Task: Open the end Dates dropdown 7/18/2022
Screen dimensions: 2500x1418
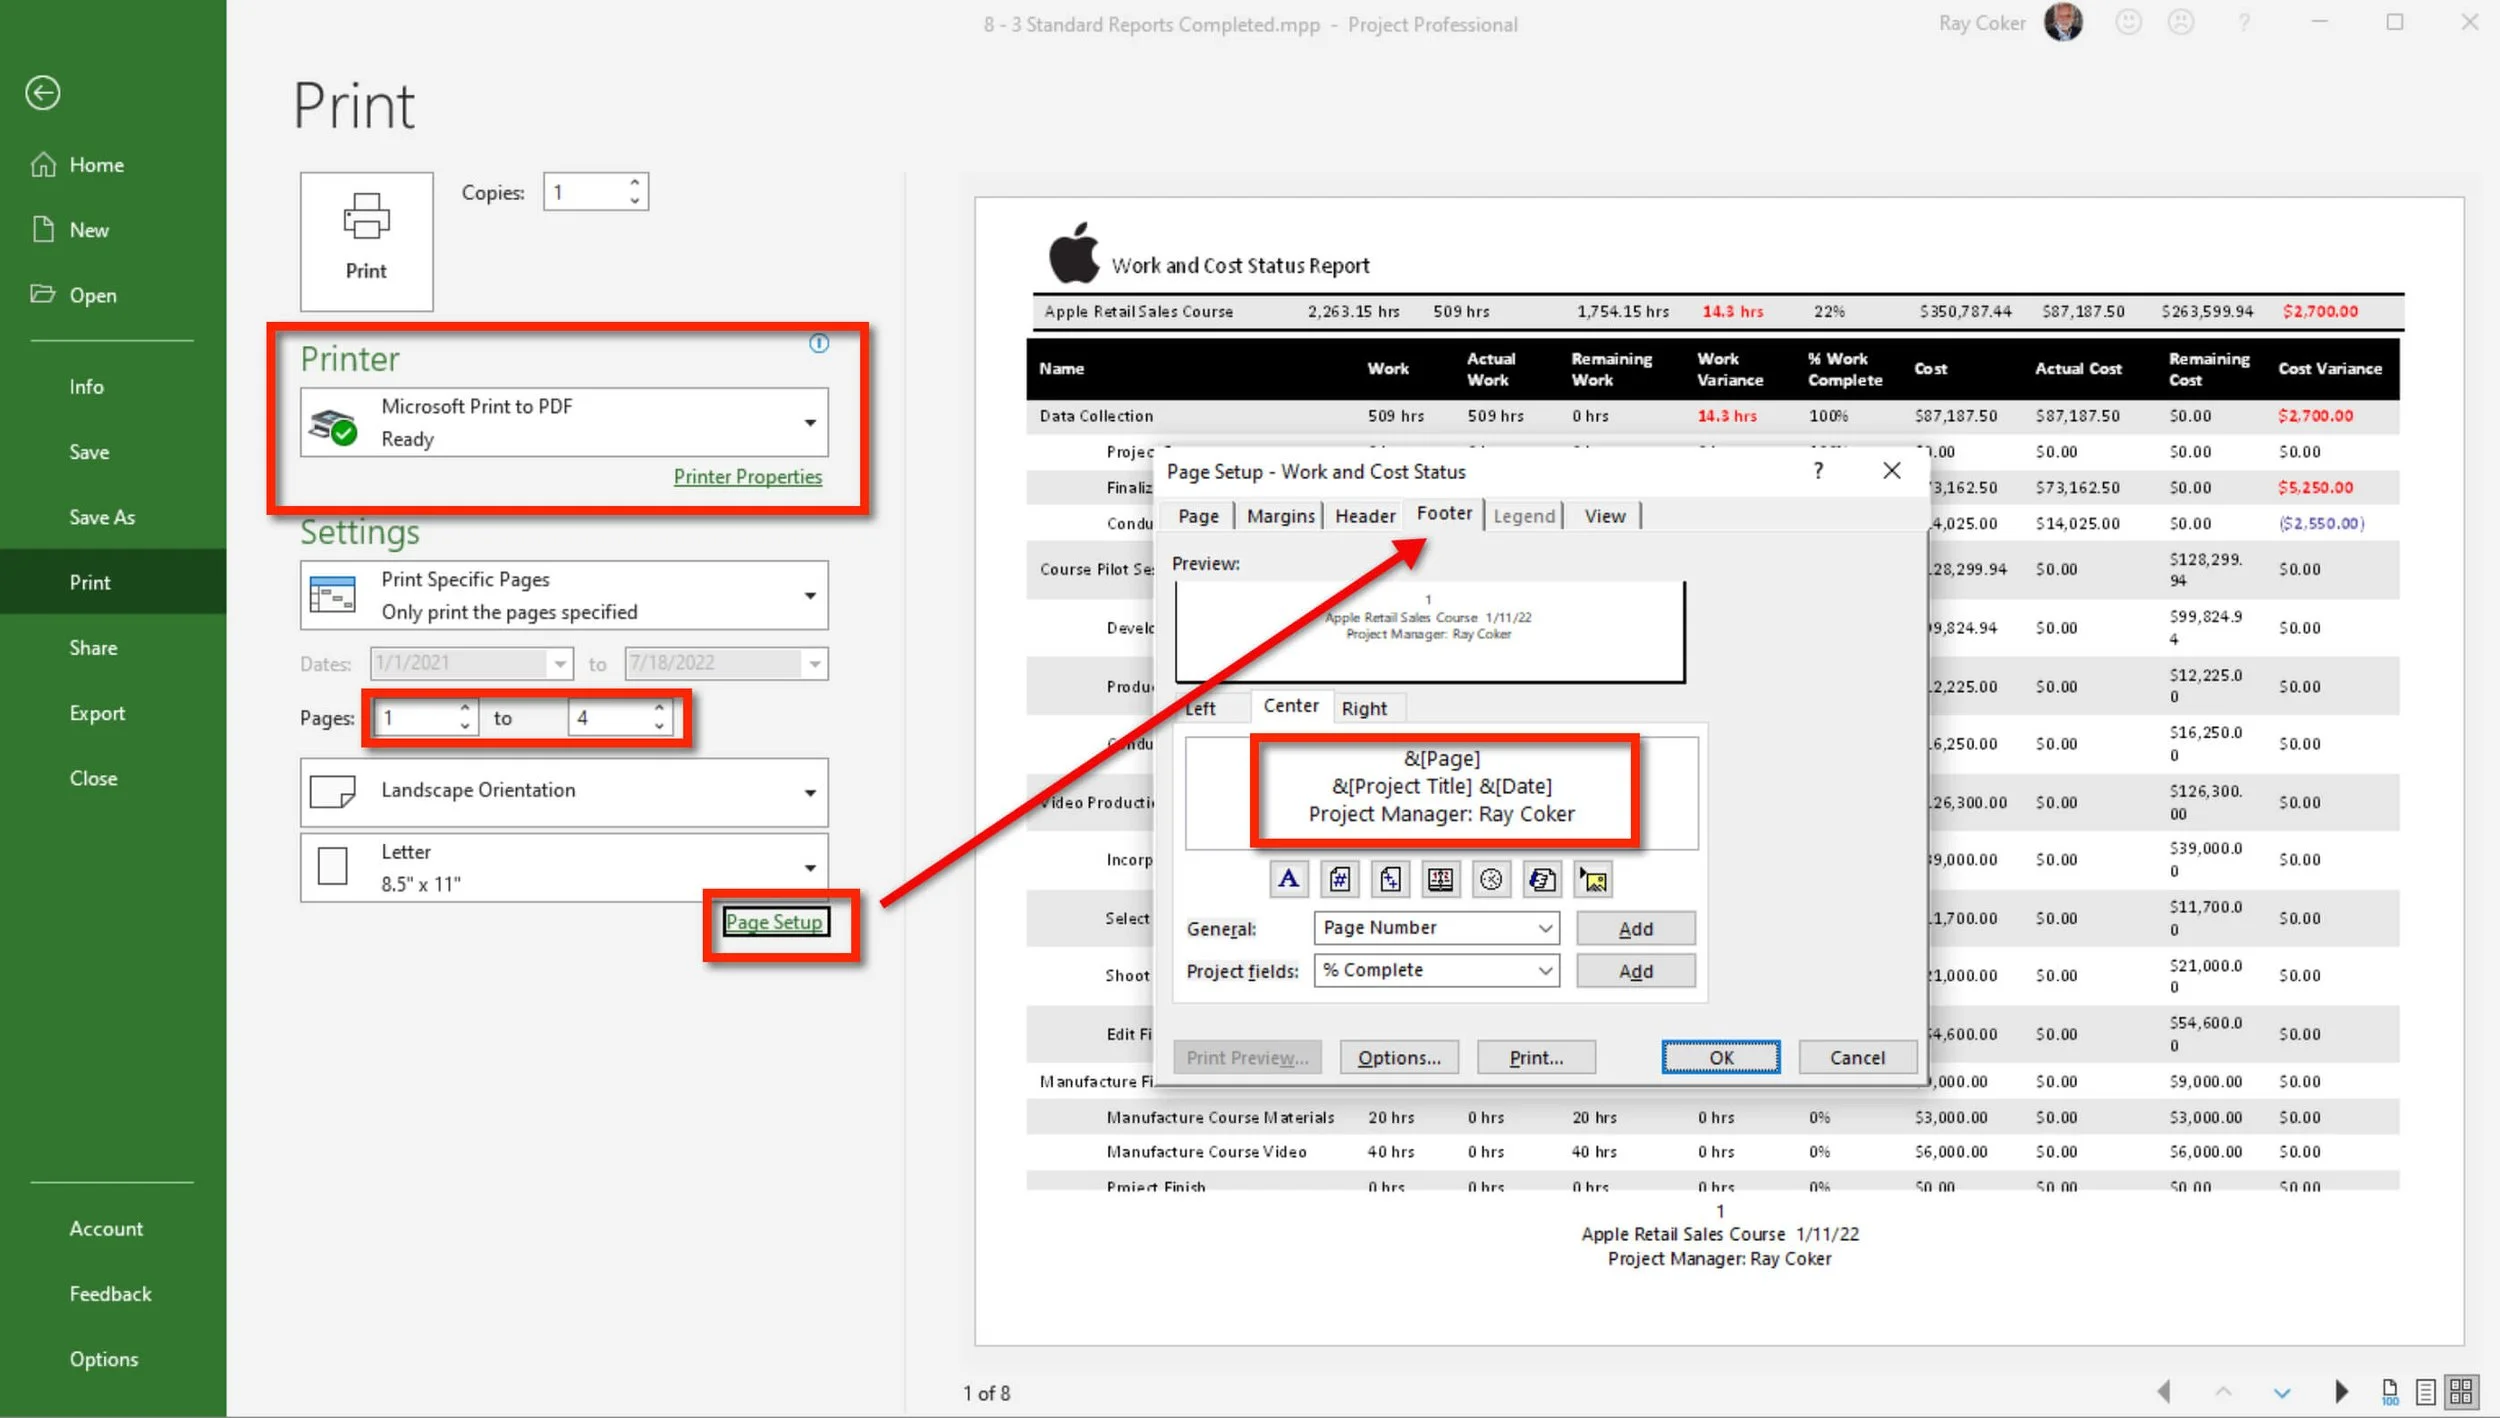Action: [815, 664]
